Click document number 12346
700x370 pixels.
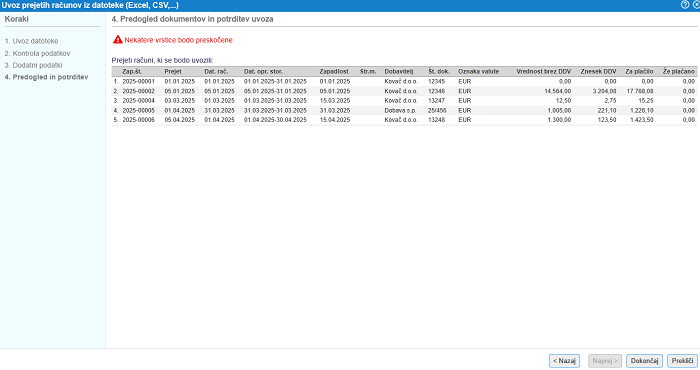(436, 91)
